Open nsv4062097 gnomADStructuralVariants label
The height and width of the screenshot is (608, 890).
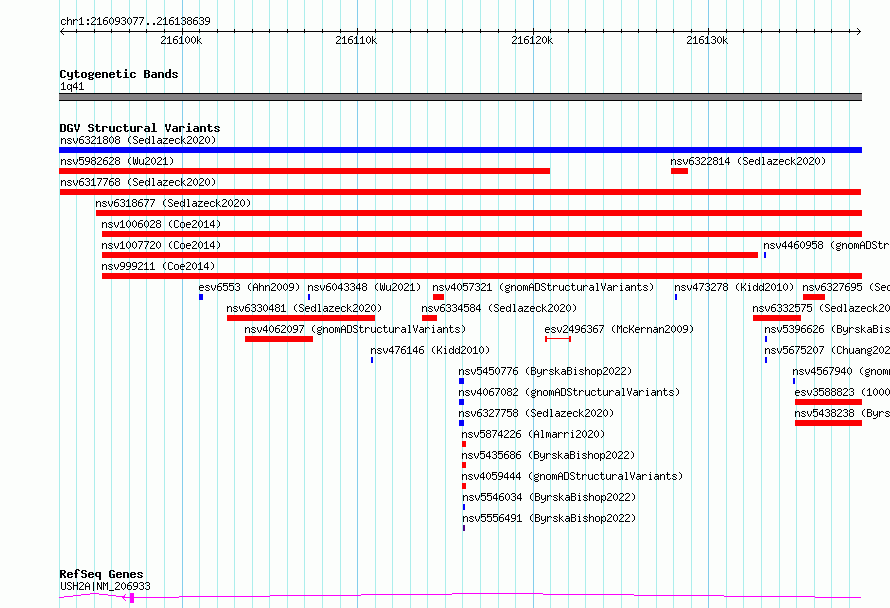point(355,329)
